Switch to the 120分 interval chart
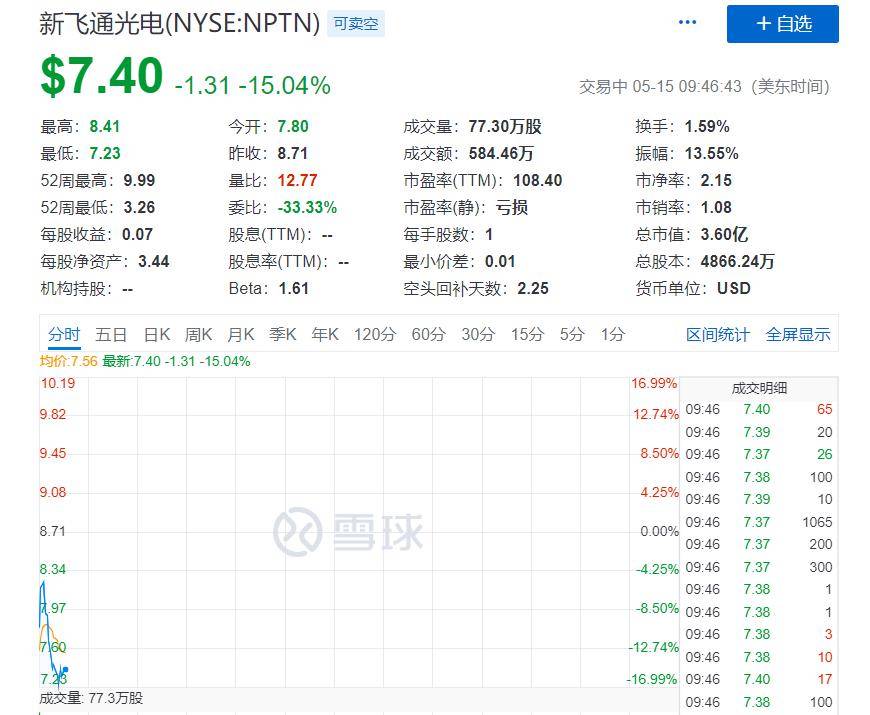The image size is (870, 715). [x=375, y=334]
